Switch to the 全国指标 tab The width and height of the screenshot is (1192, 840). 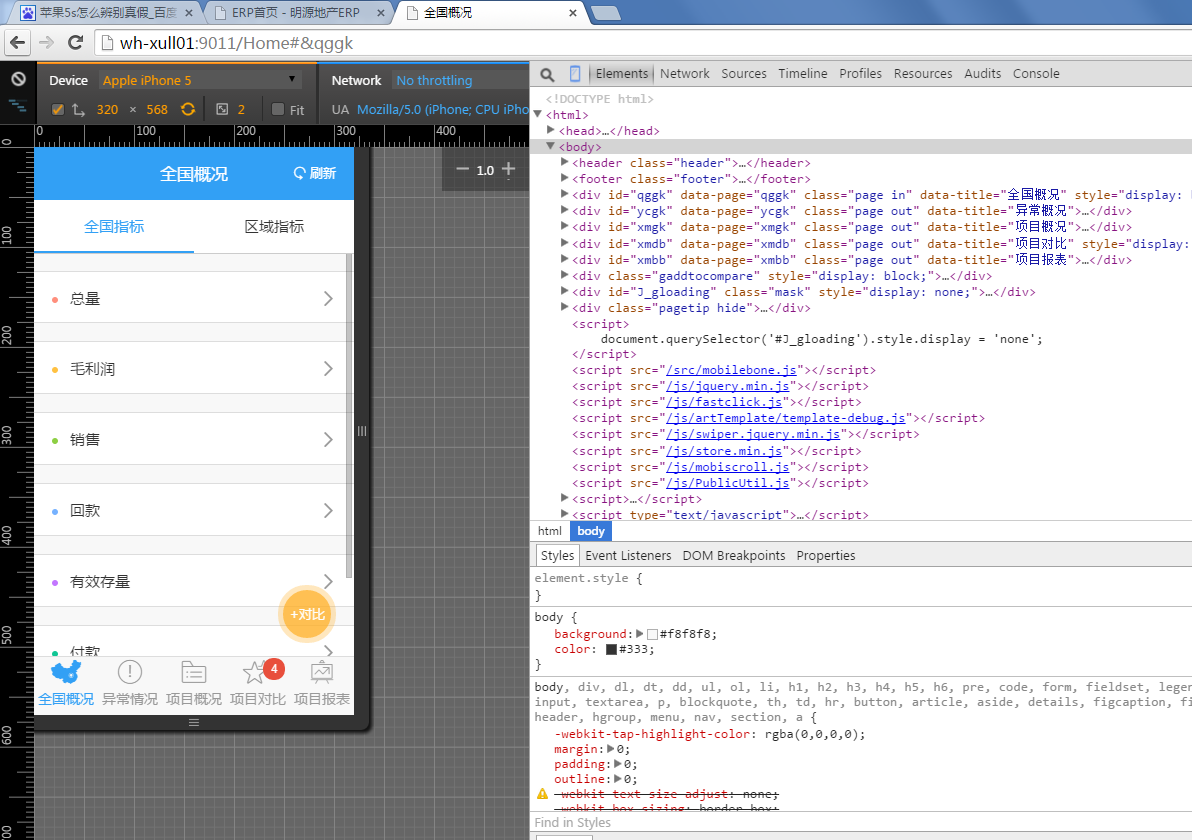pos(114,227)
